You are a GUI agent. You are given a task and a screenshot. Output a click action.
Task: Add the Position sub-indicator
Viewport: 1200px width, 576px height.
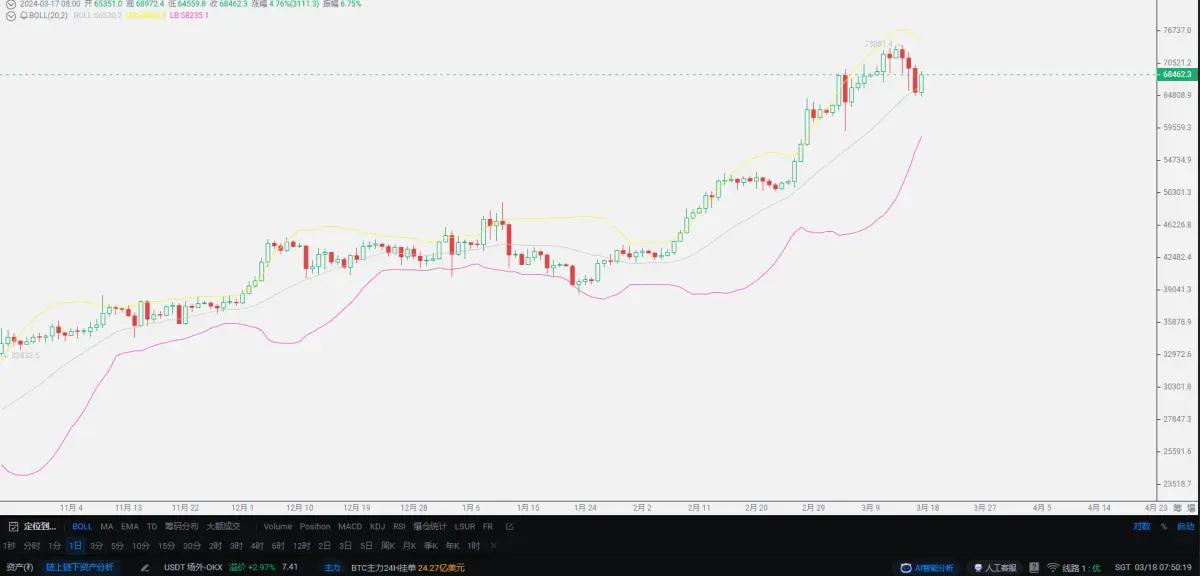(x=315, y=526)
